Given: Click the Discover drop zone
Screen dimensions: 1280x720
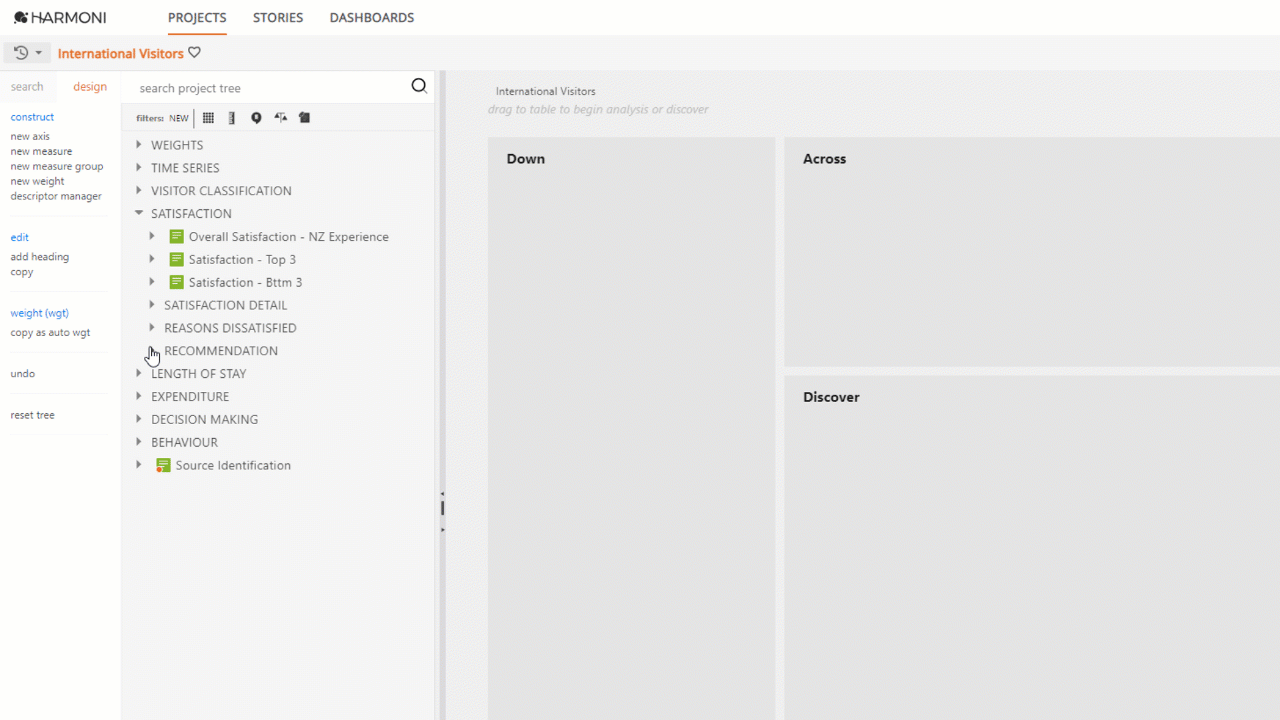Looking at the screenshot, I should [1032, 548].
